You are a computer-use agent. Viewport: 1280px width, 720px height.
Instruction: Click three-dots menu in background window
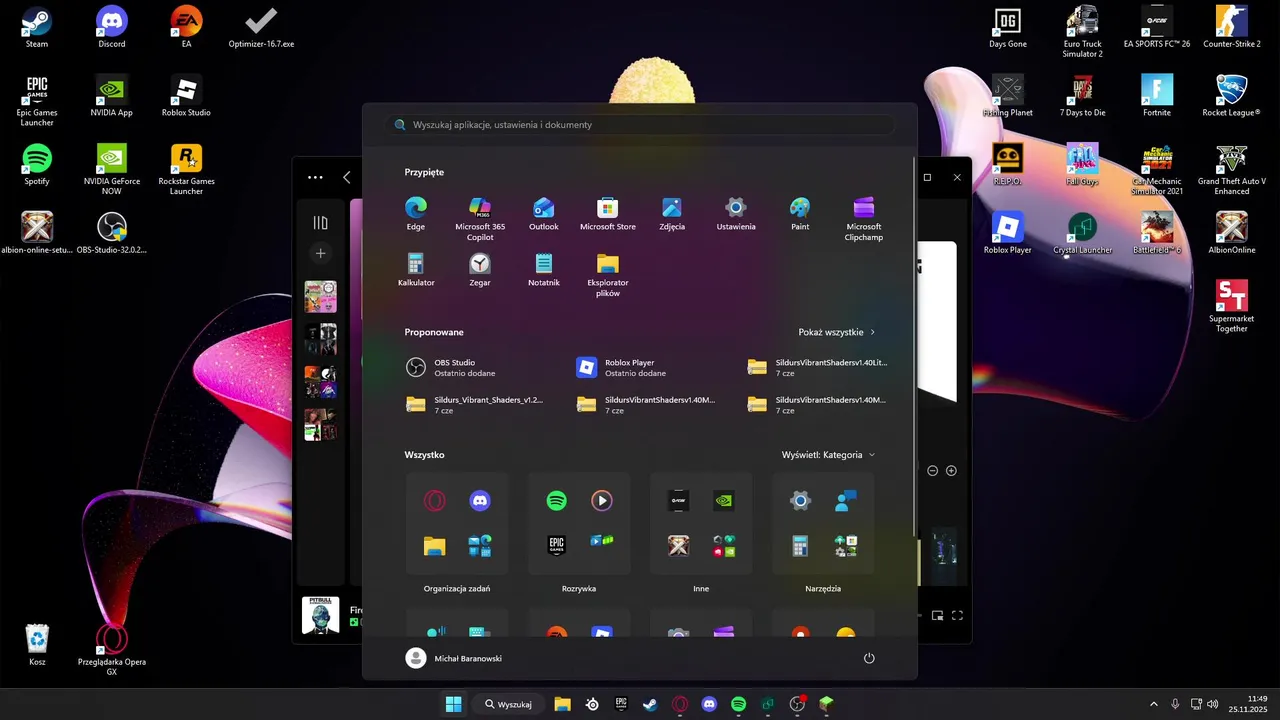[315, 177]
